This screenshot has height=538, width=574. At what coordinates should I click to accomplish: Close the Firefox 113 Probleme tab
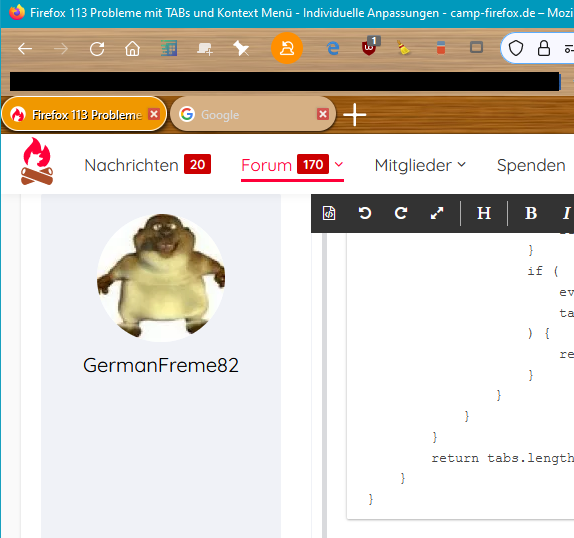click(154, 114)
